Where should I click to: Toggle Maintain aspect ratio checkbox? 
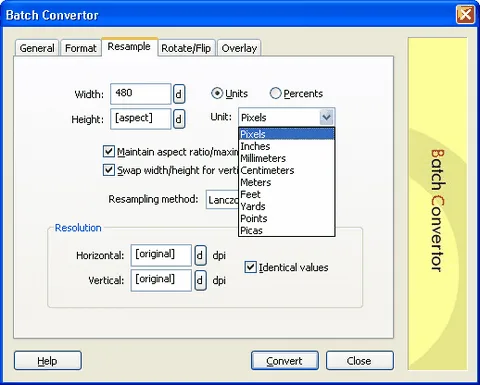point(109,151)
